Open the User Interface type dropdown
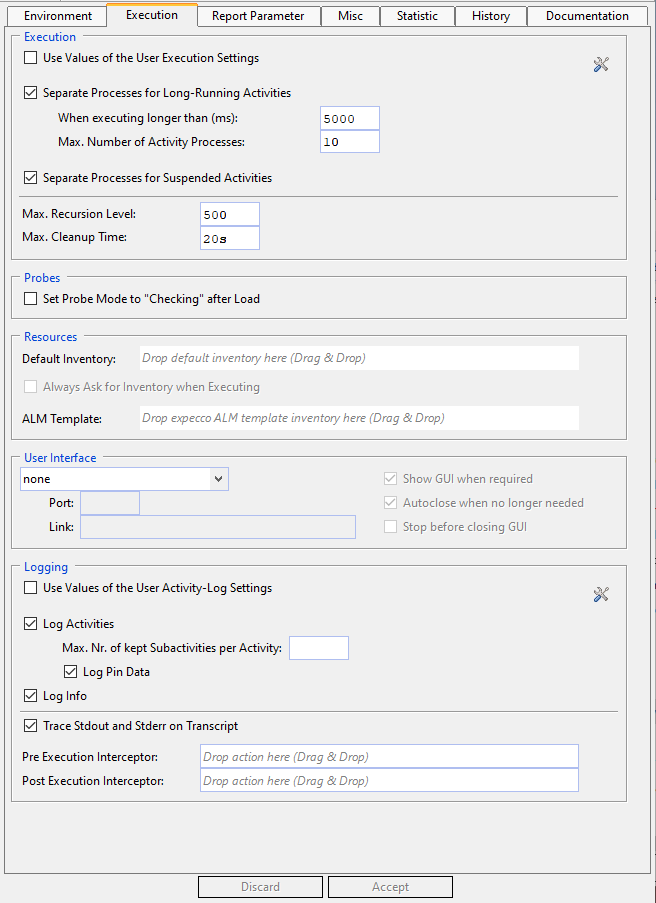Image resolution: width=656 pixels, height=903 pixels. 124,479
